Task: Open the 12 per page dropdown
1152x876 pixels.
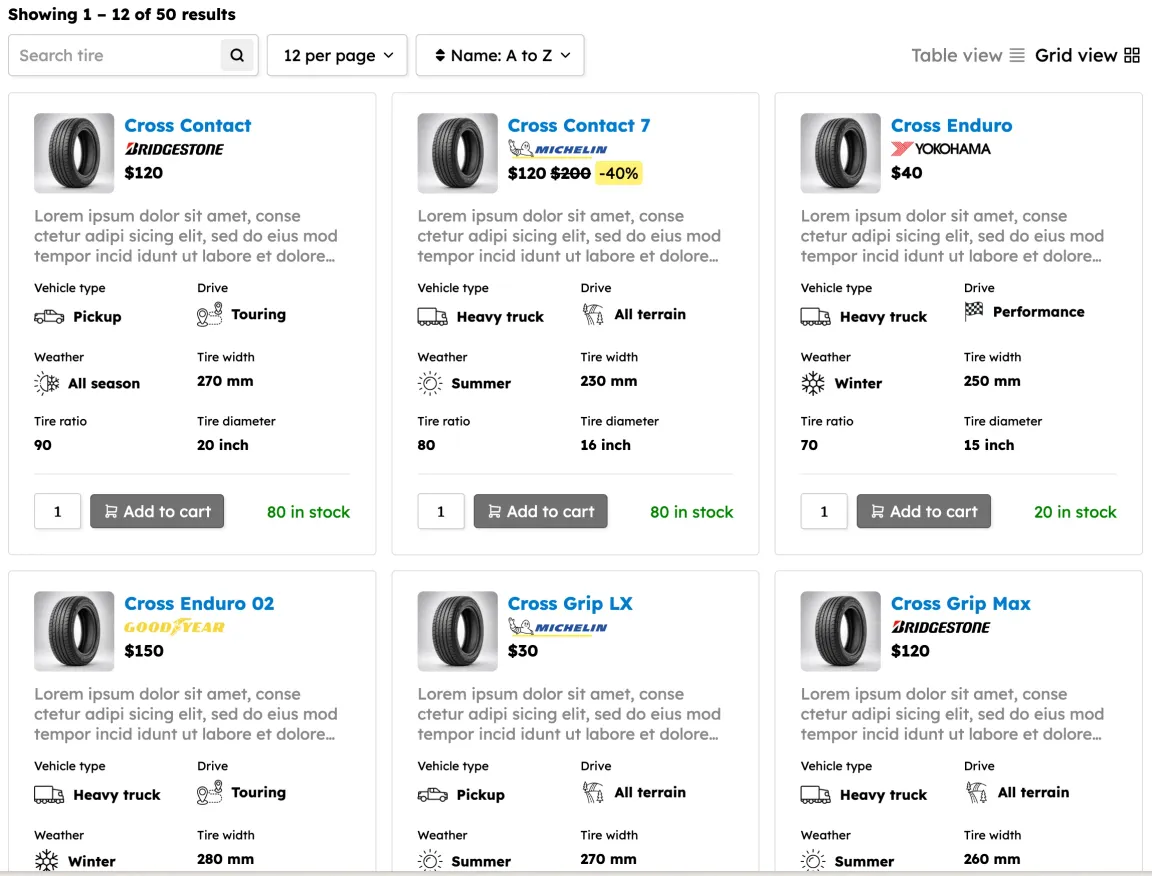Action: pos(337,56)
